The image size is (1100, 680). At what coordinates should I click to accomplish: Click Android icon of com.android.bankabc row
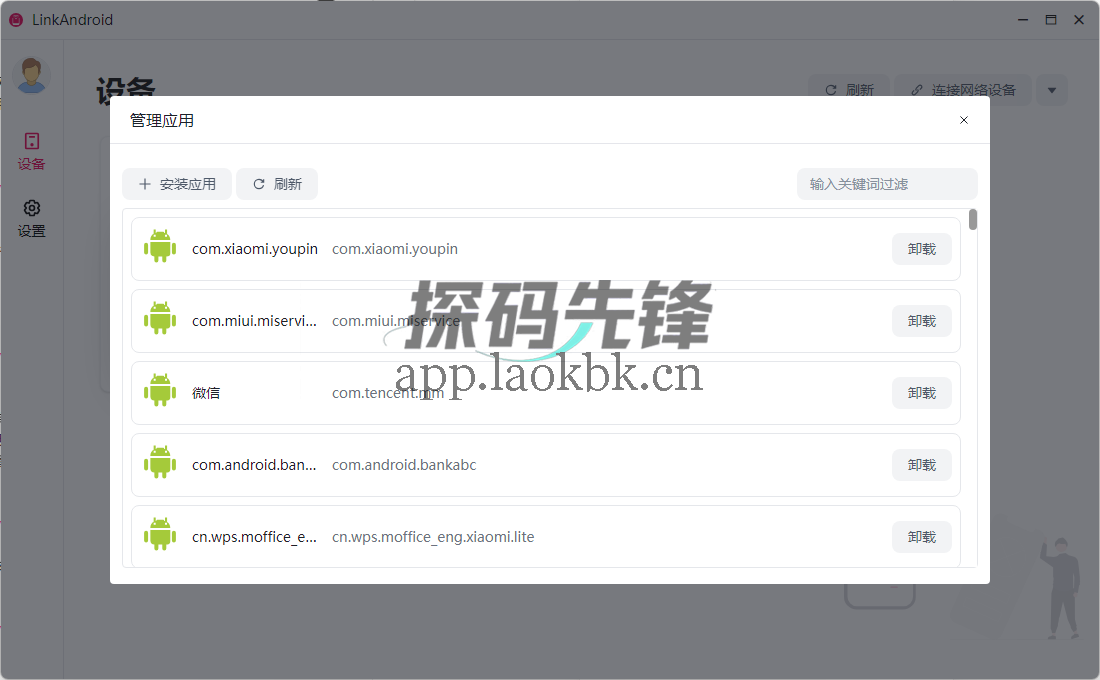[160, 462]
